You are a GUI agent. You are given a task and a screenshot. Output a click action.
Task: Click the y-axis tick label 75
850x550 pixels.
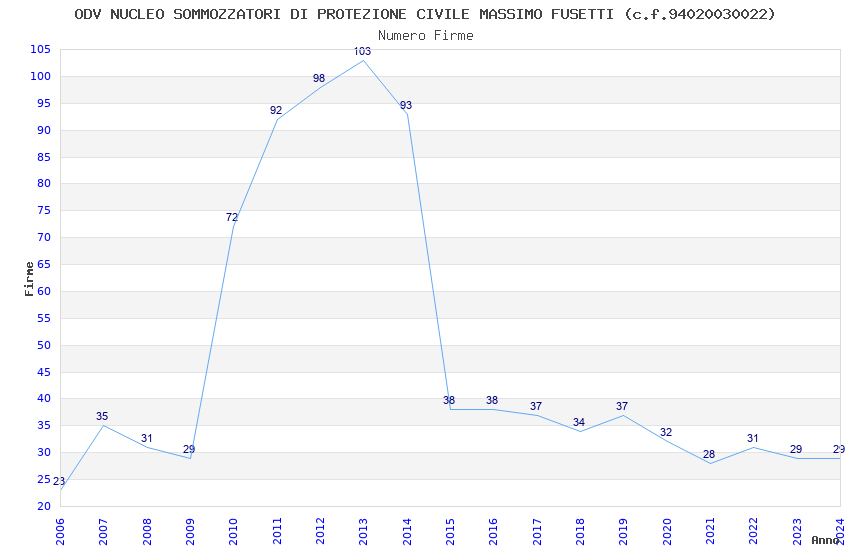click(x=43, y=210)
